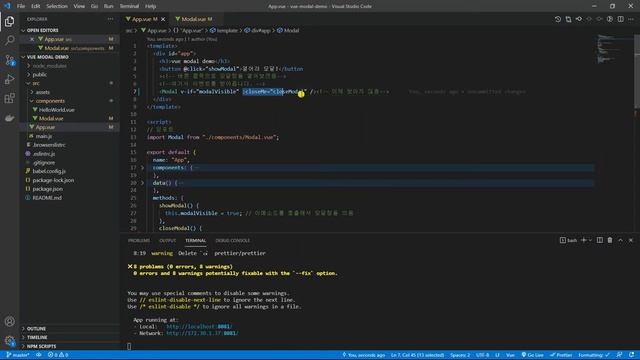The image size is (640, 360).
Task: Split the terminal panel
Action: (x=600, y=240)
